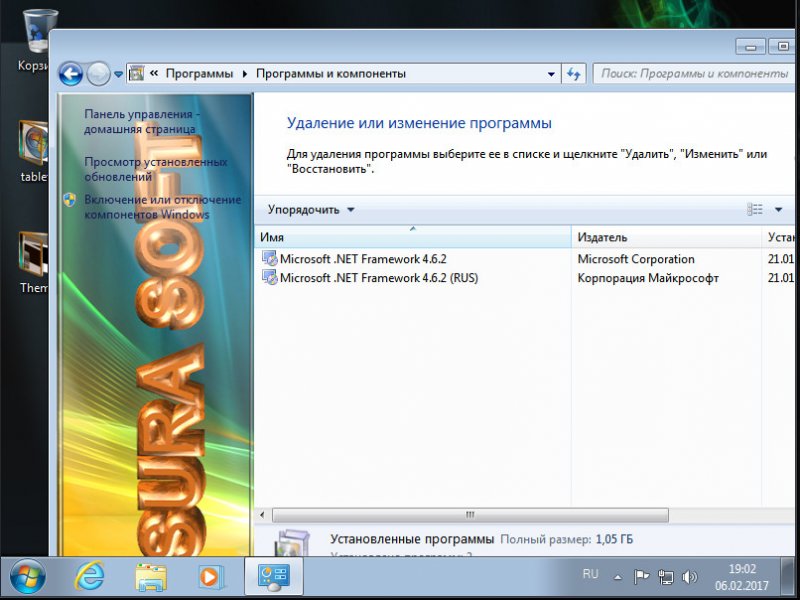Open address bar history dropdown arrow
The width and height of the screenshot is (800, 600).
[x=551, y=74]
